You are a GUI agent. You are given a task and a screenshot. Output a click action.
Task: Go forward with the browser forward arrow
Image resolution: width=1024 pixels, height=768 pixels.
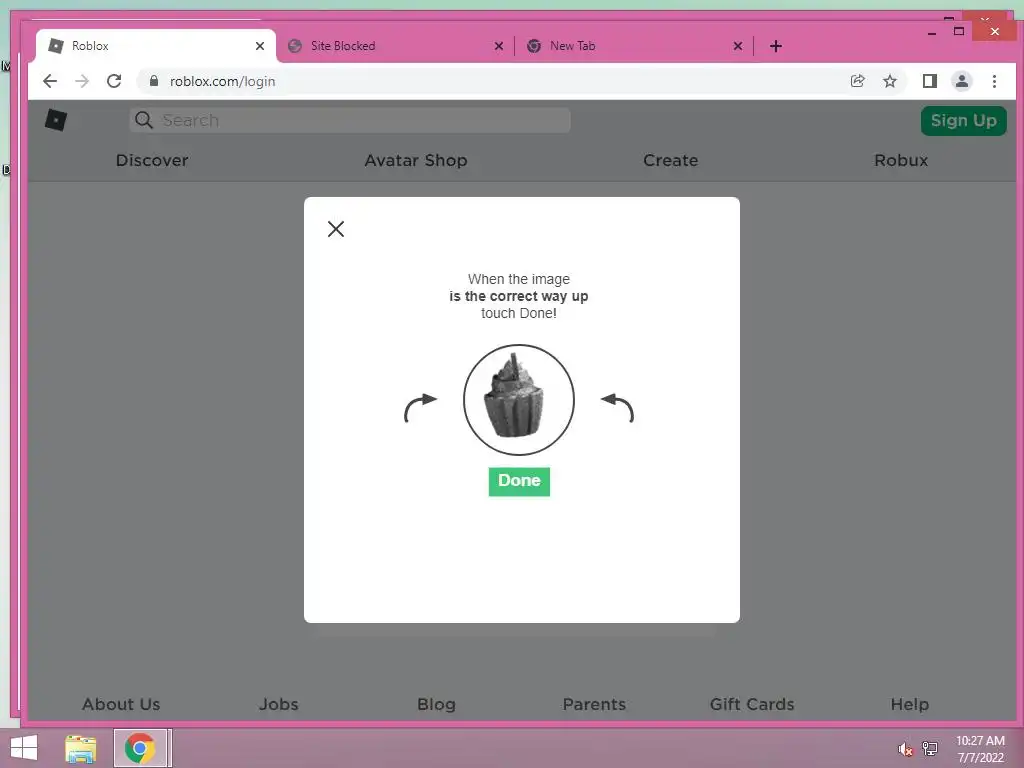pos(82,81)
